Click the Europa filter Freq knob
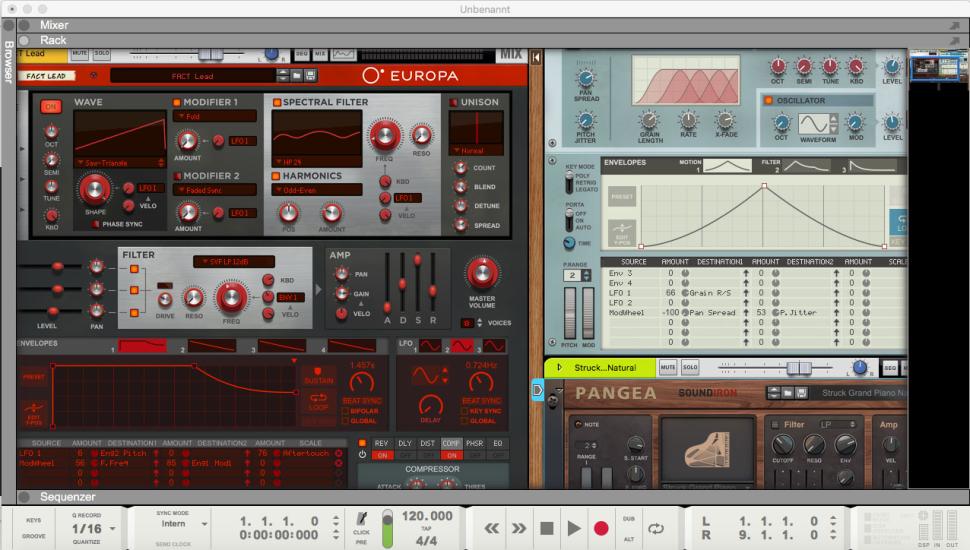Screen dimensions: 970x550 231,297
